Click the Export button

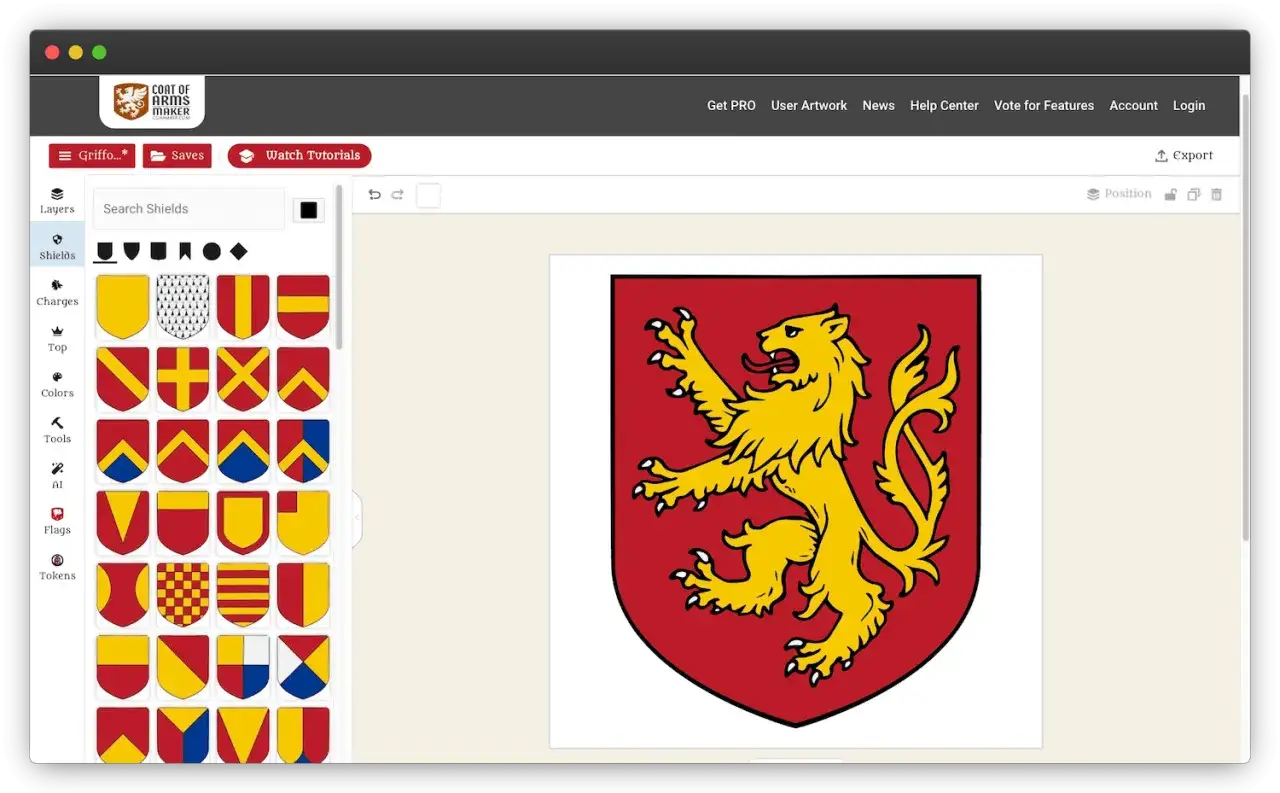click(x=1184, y=155)
